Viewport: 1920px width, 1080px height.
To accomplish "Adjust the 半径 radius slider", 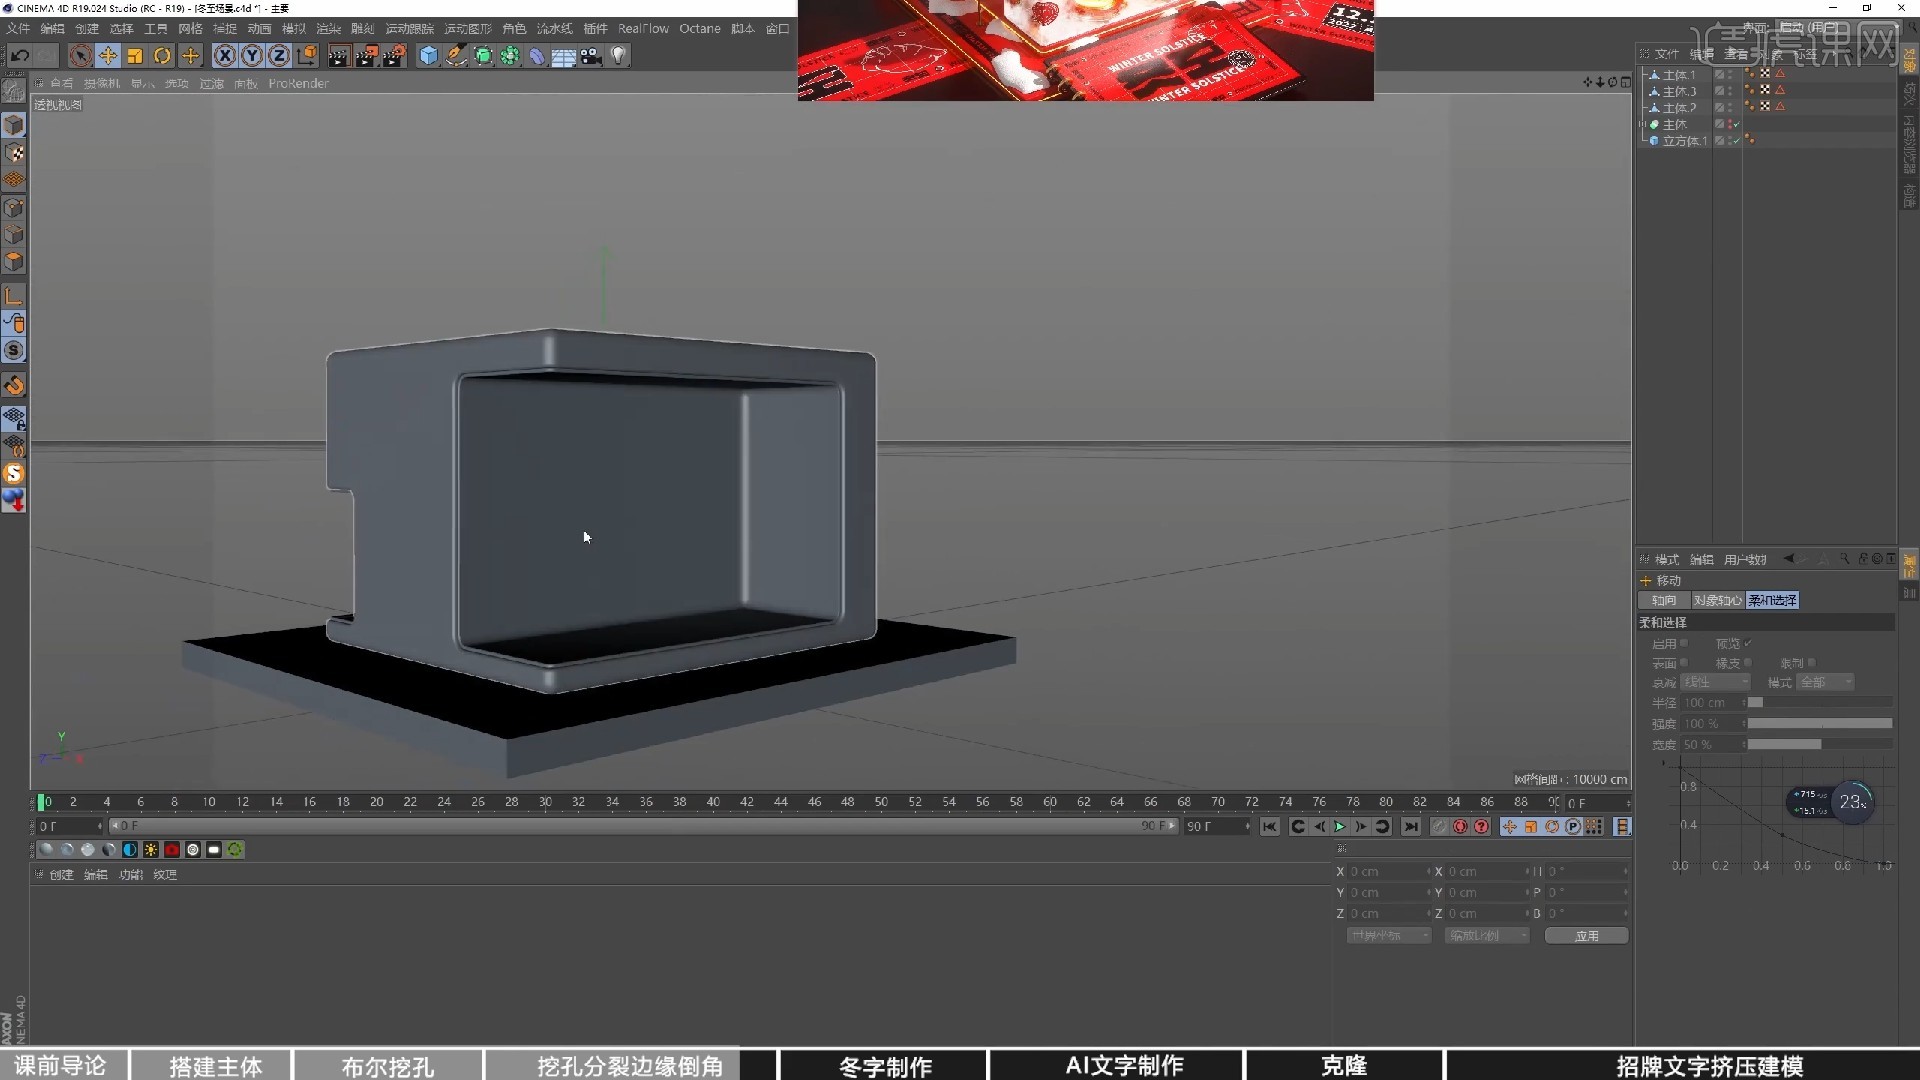I will click(x=1820, y=703).
